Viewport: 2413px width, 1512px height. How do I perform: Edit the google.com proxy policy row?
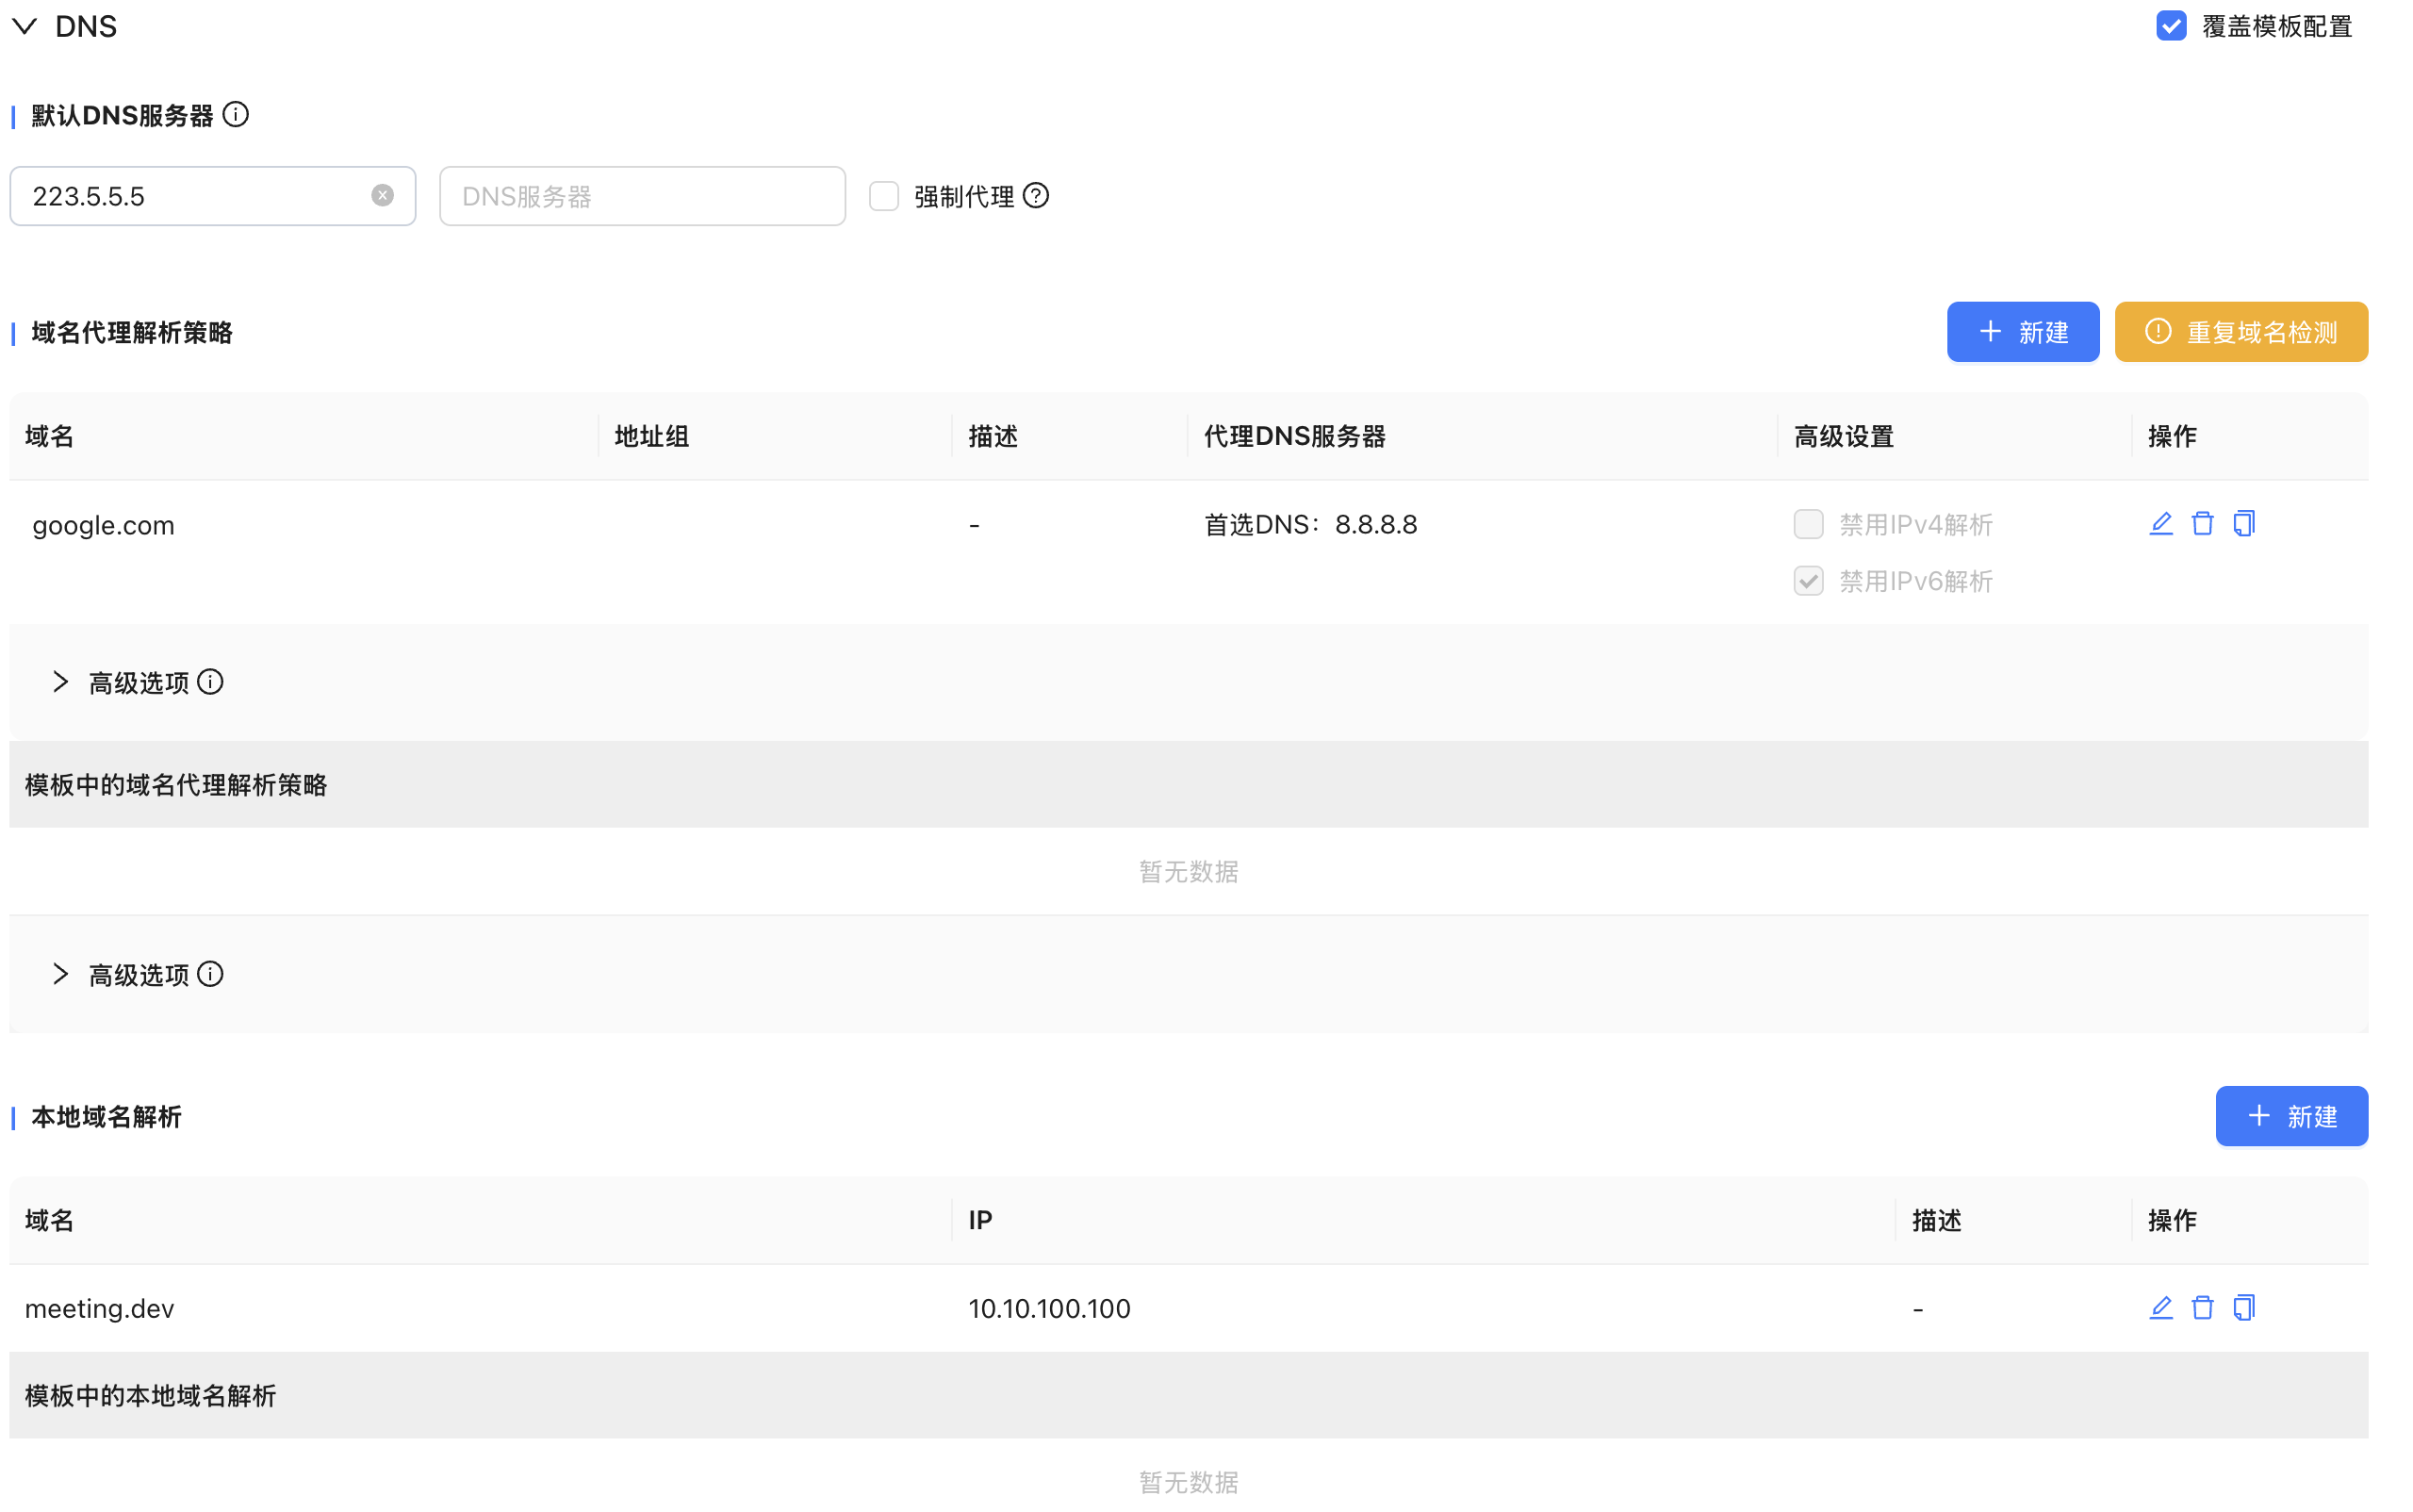click(x=2160, y=523)
